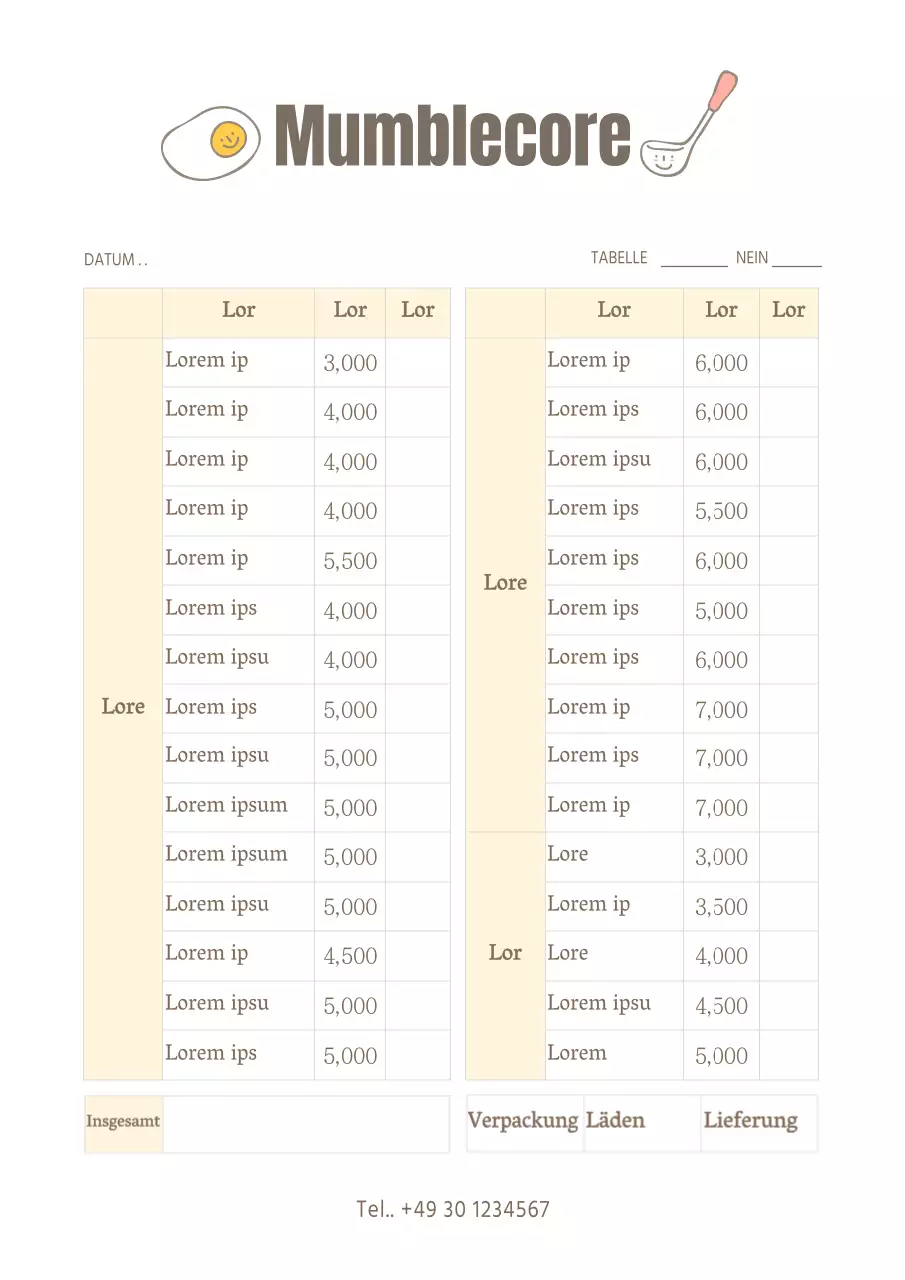
Task: Choose the Verpackung option
Action: tap(524, 1121)
